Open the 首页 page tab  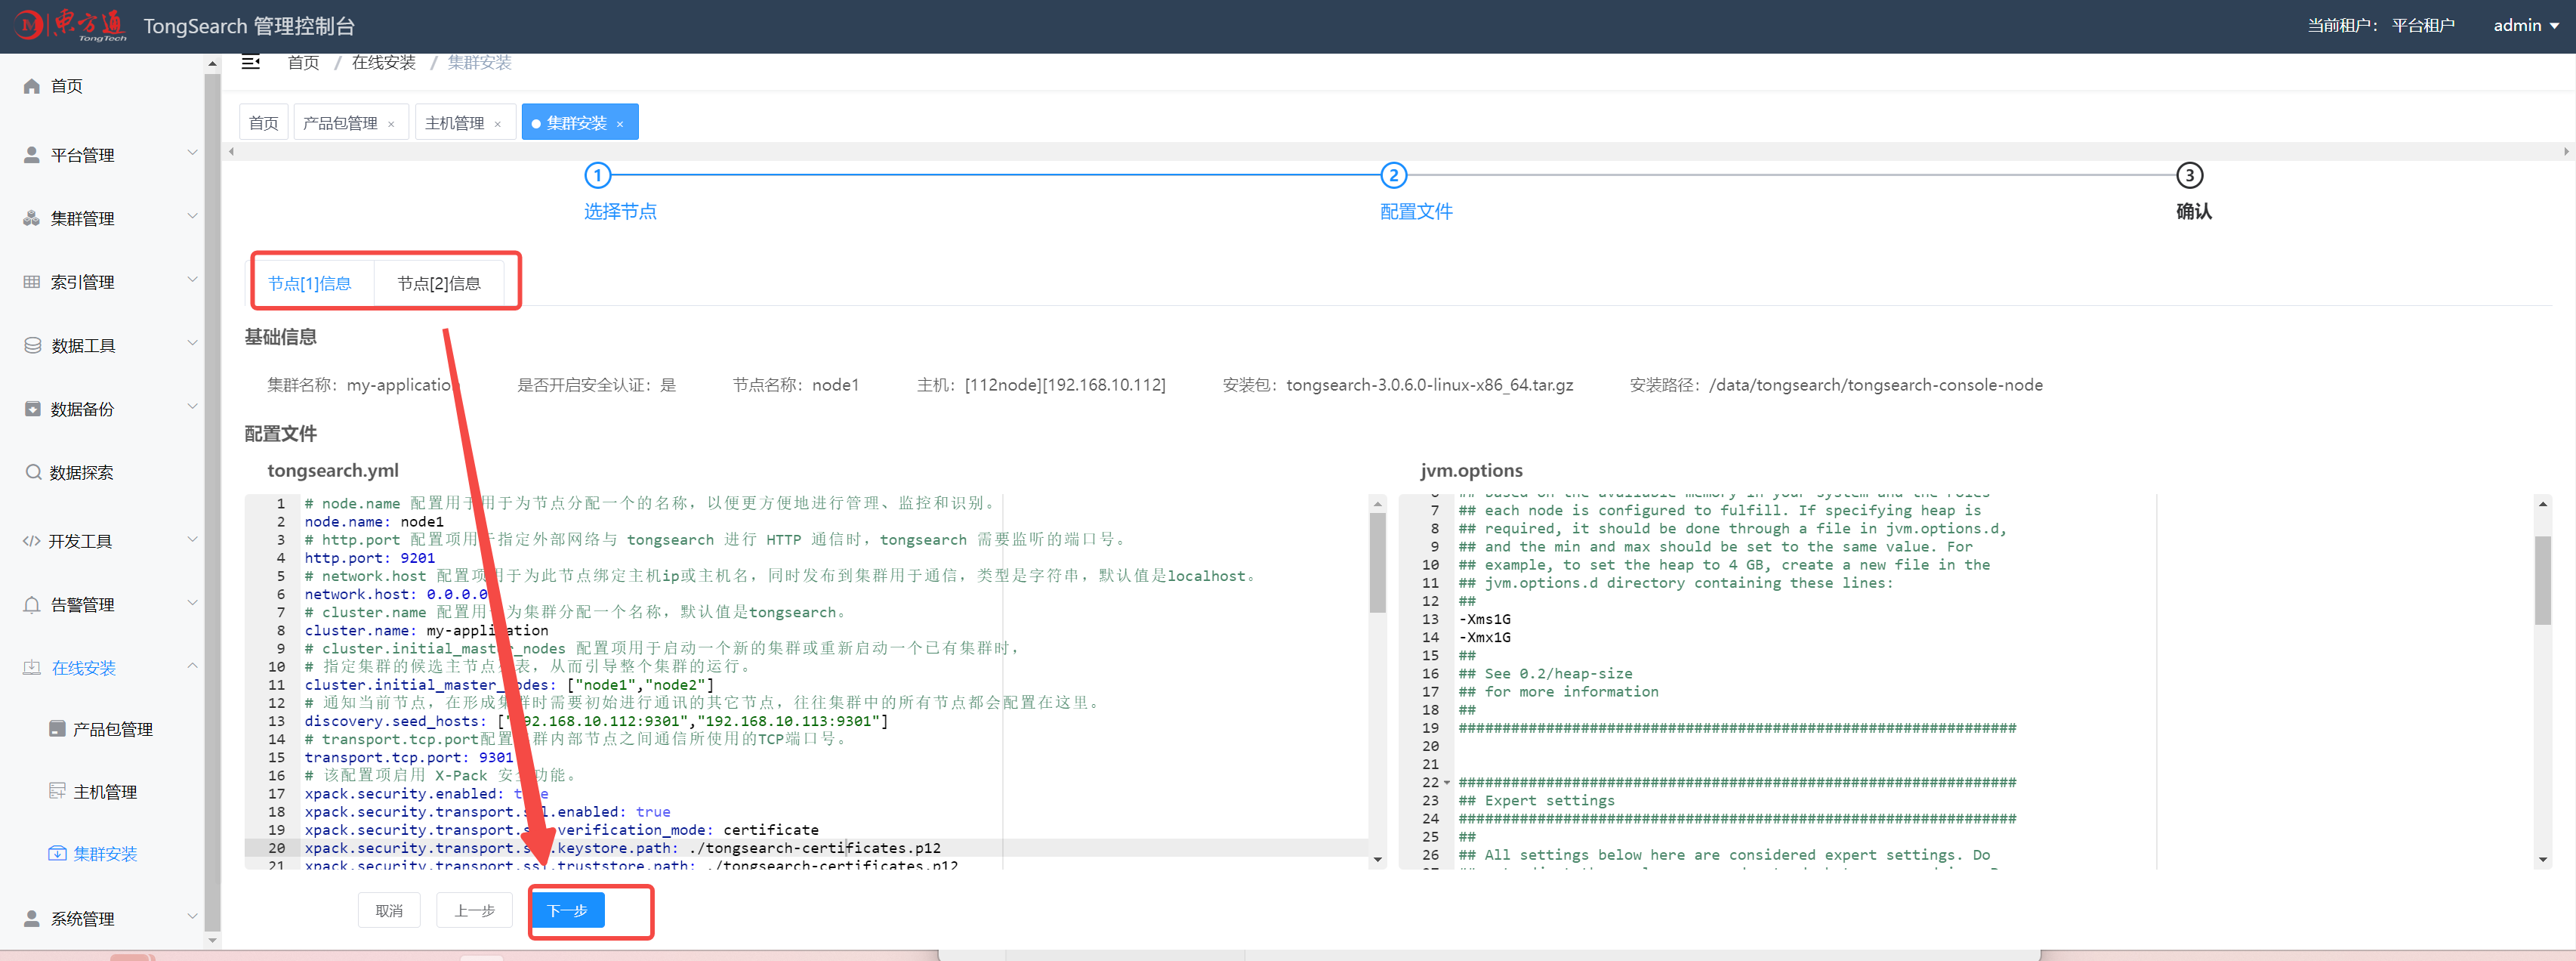pyautogui.click(x=264, y=122)
